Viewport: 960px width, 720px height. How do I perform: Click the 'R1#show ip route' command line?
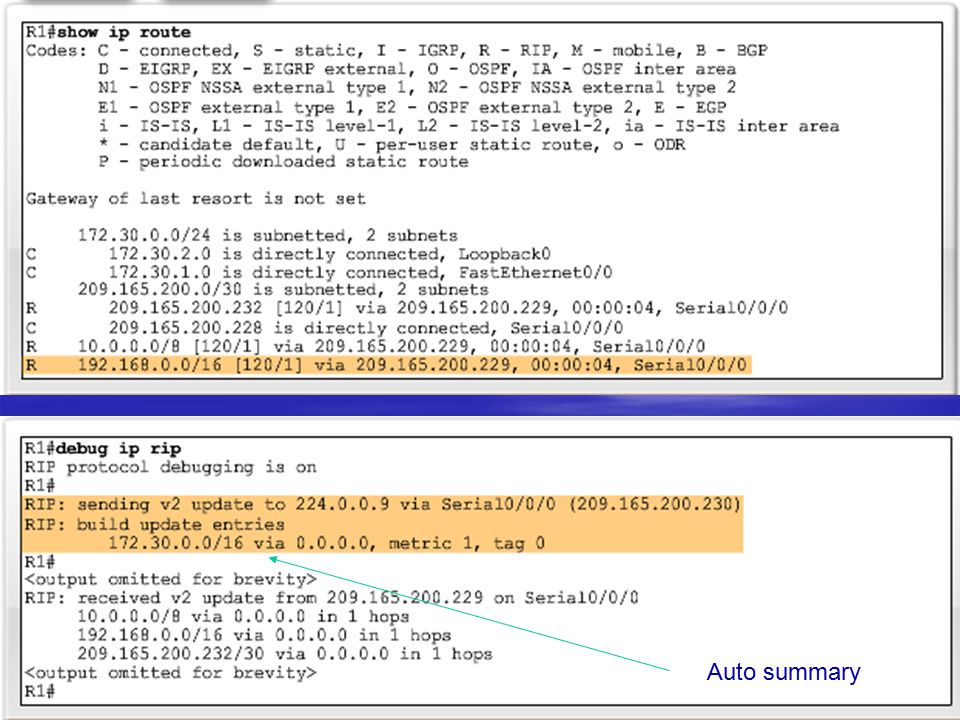(108, 32)
